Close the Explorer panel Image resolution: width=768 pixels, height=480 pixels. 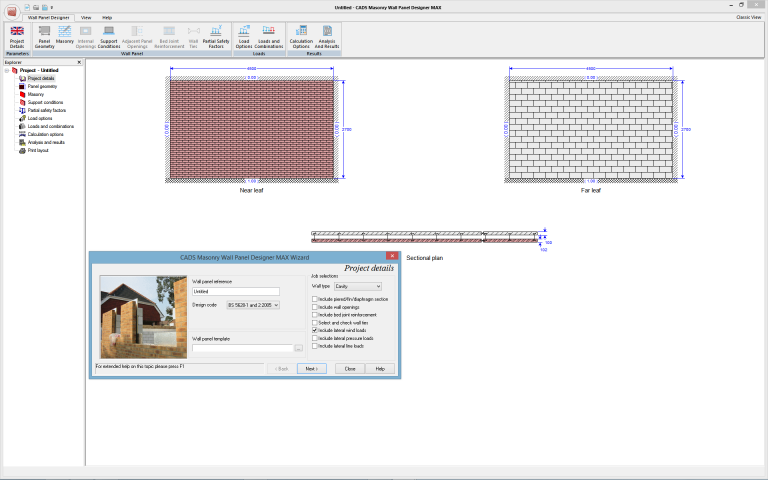point(79,62)
